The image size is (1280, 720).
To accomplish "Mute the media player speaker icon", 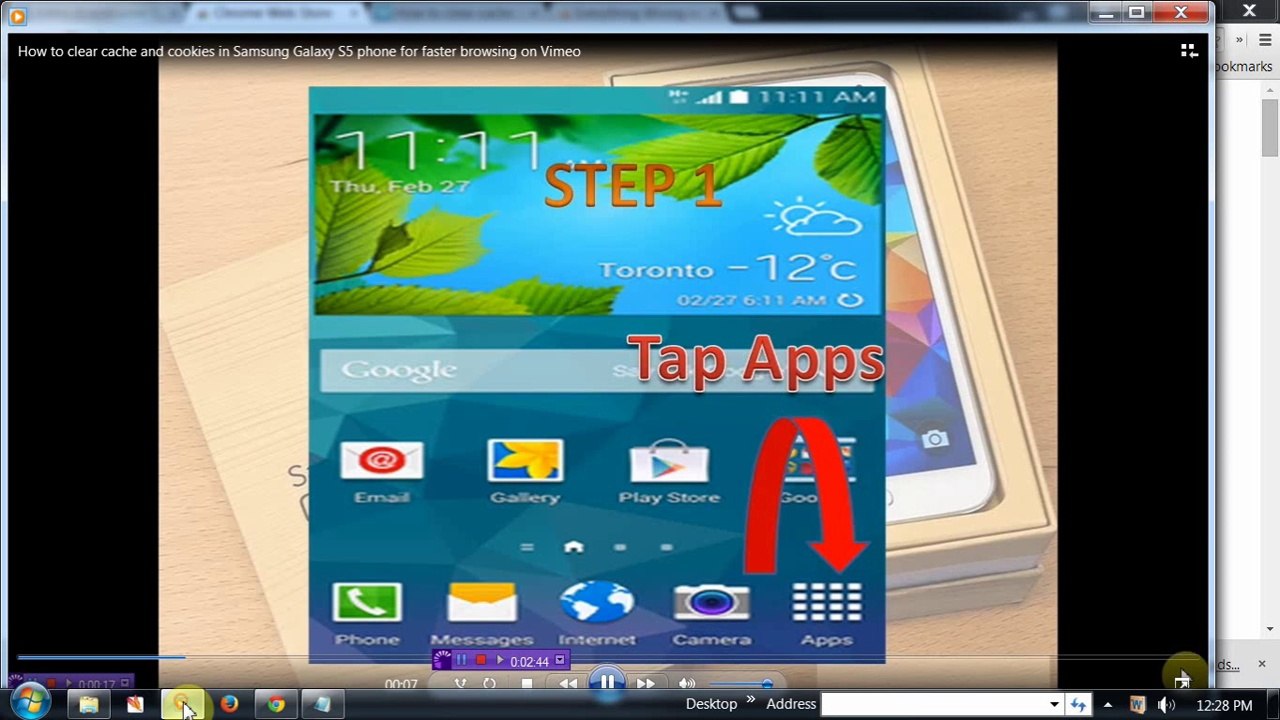I will pos(687,684).
